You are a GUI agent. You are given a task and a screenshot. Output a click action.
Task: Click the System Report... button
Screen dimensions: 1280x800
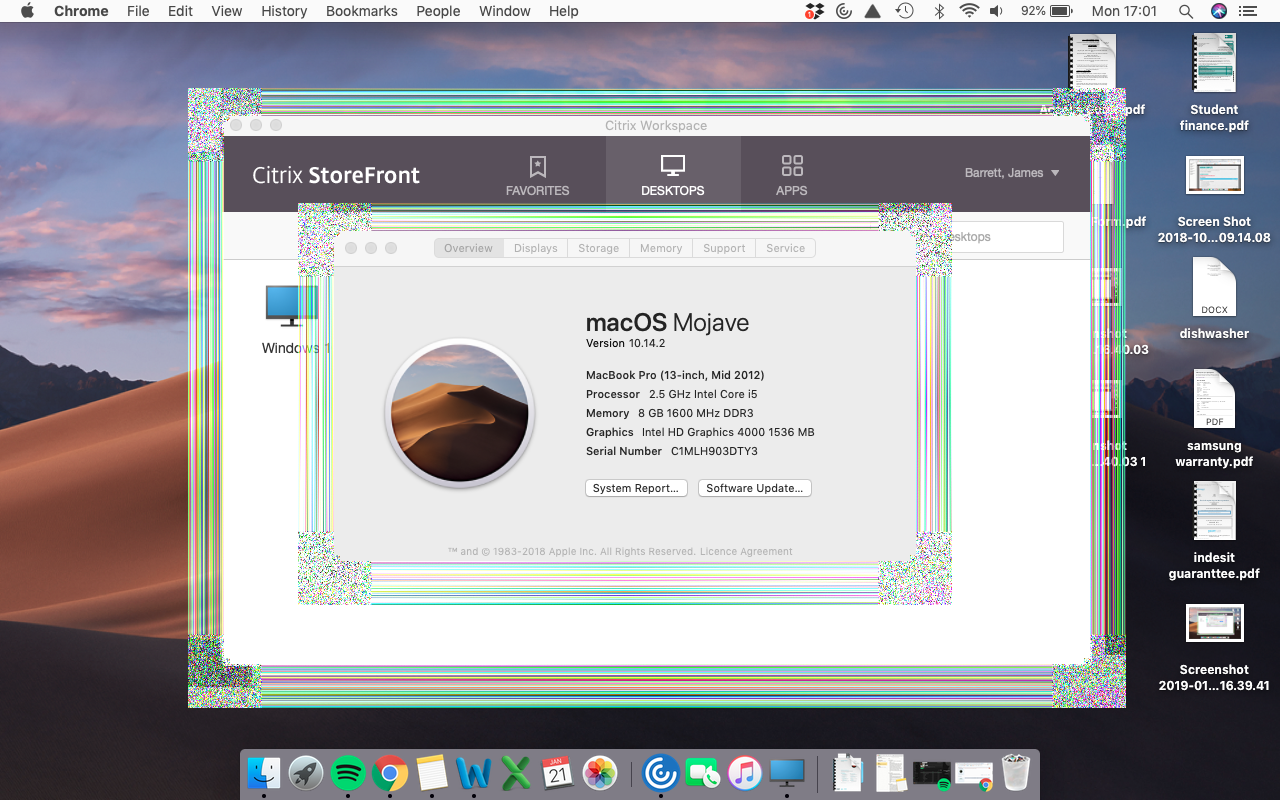[636, 488]
